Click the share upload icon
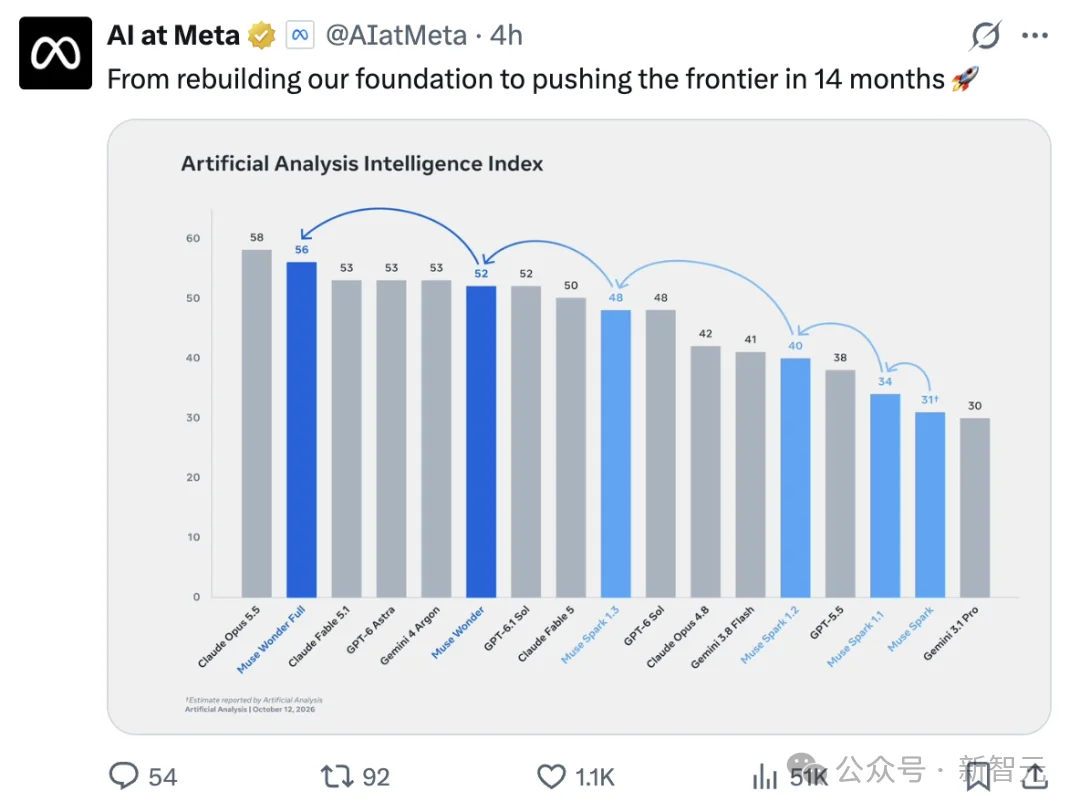This screenshot has height=812, width=1080. click(x=1035, y=776)
